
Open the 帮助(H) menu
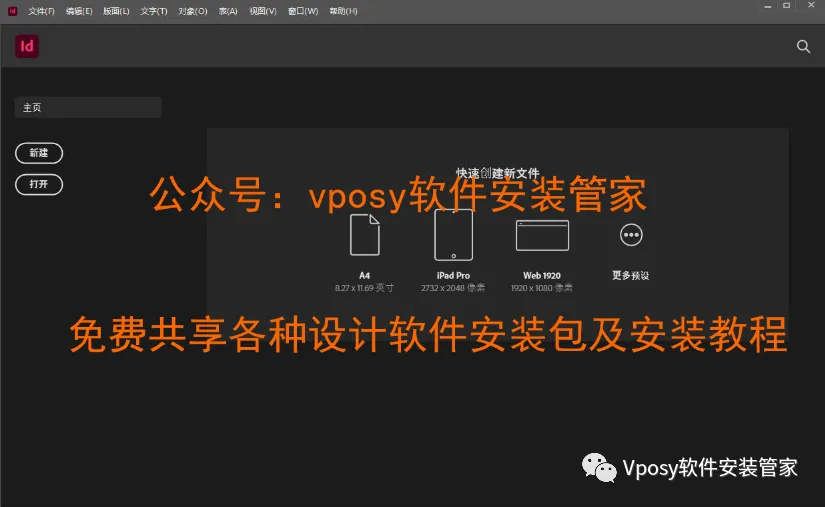click(x=343, y=11)
